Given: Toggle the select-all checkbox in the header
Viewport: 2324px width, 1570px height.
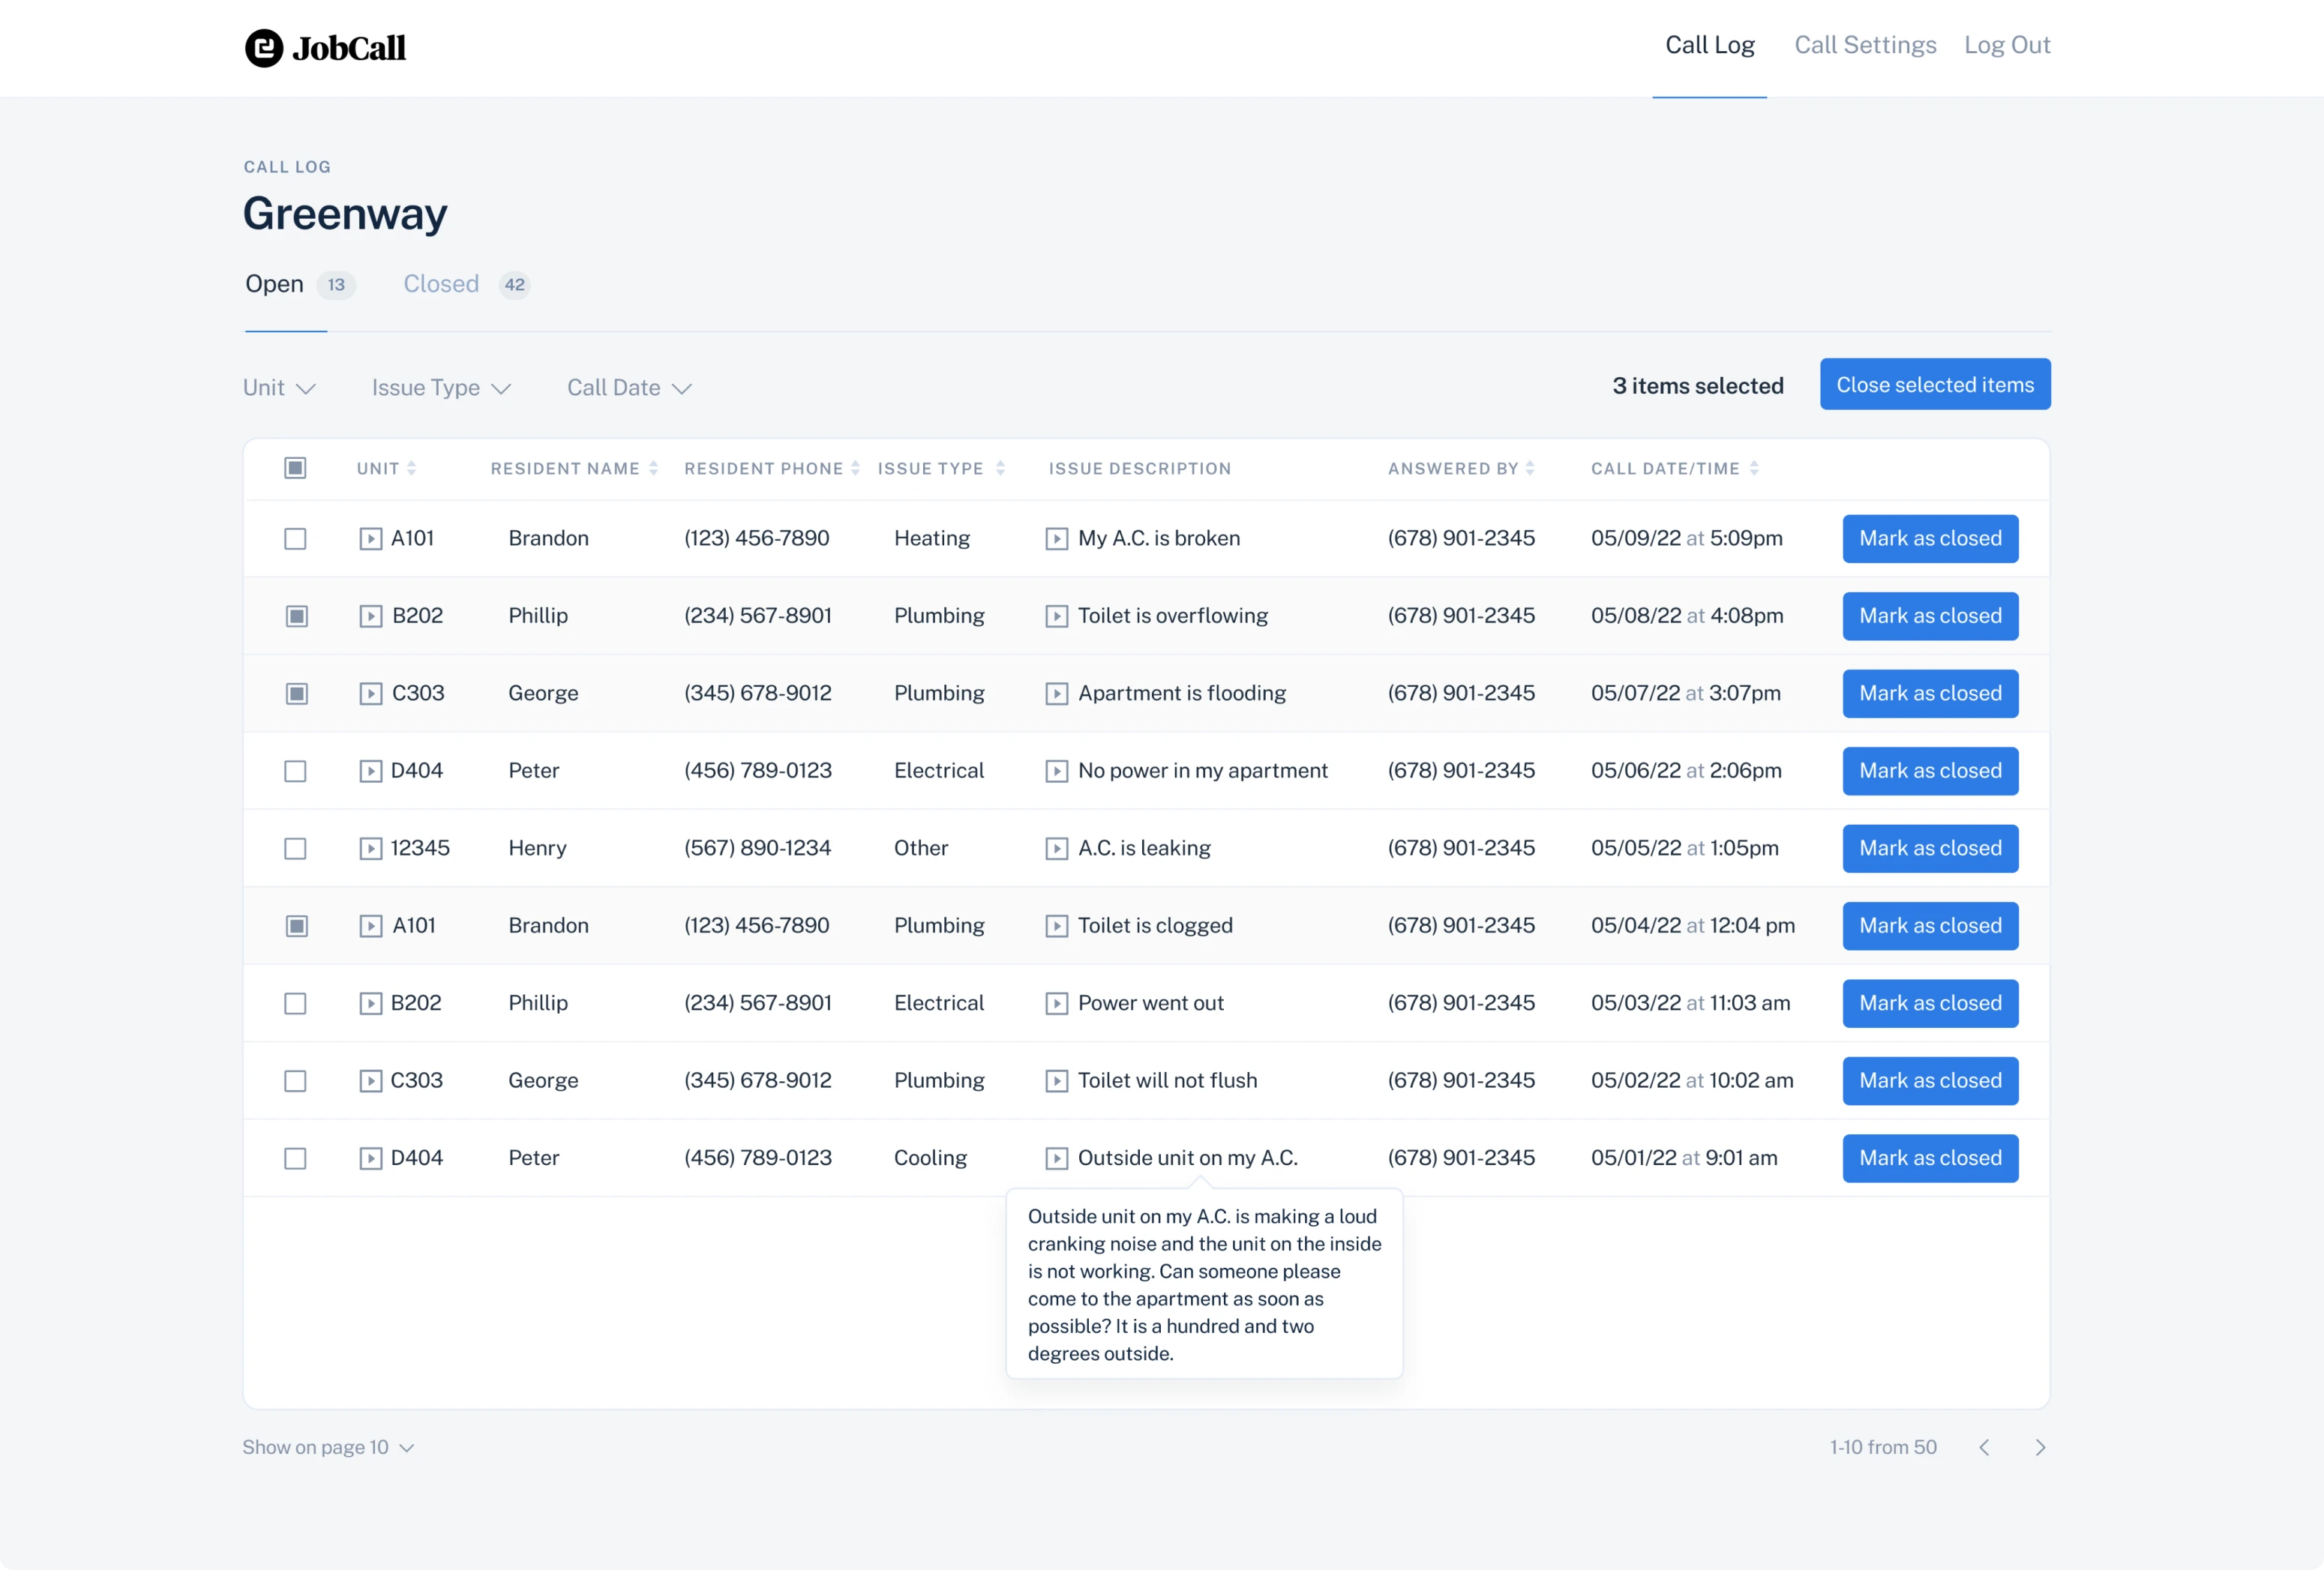Looking at the screenshot, I should click(x=295, y=467).
